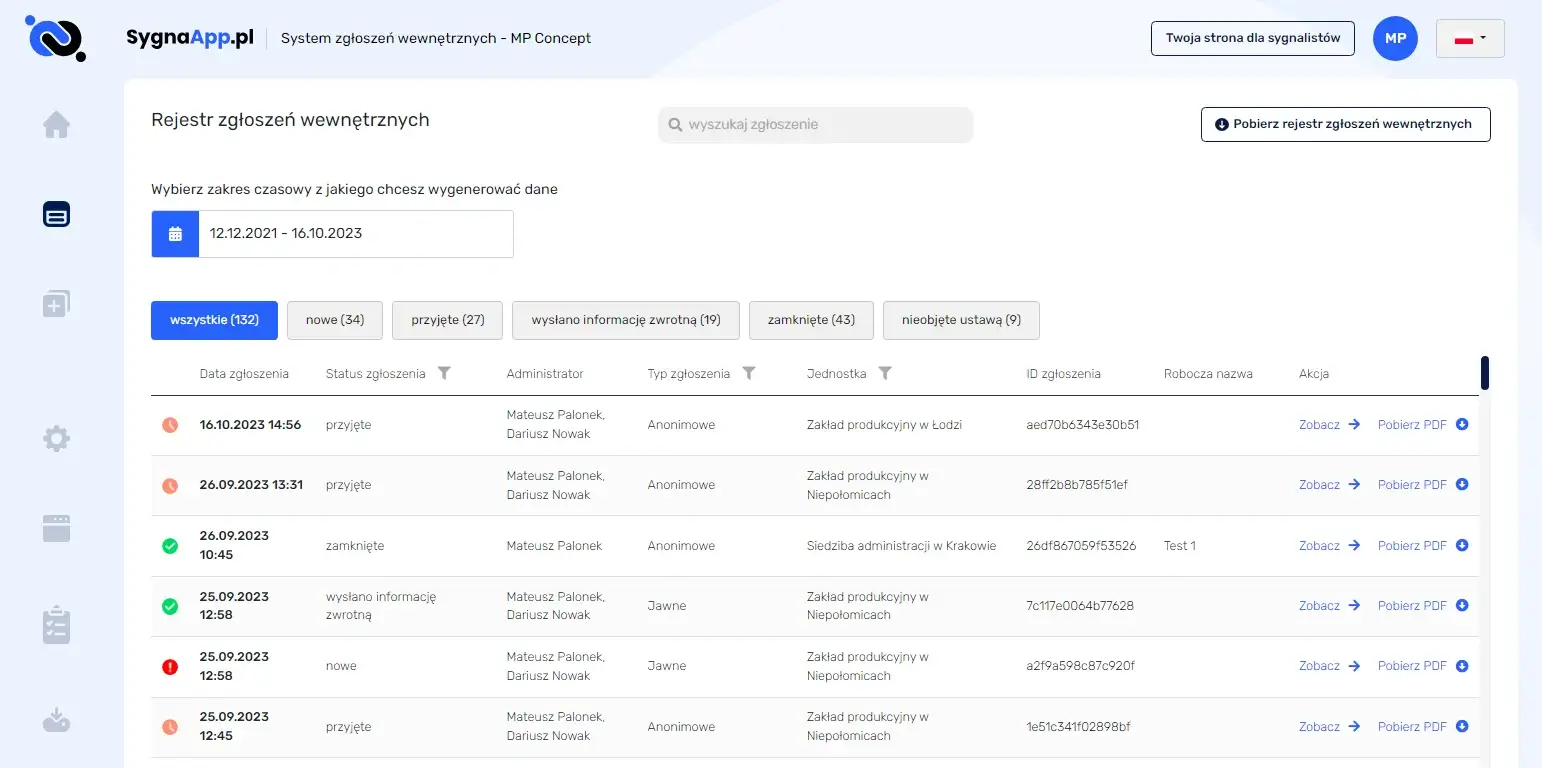
Task: Open the language flag dropdown
Action: pyautogui.click(x=1470, y=39)
